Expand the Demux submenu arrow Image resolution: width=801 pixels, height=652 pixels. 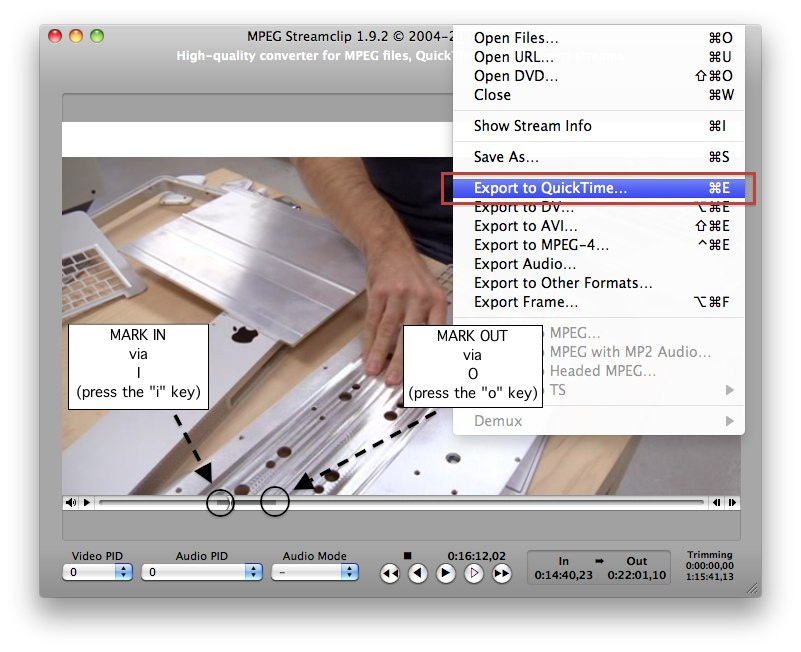[x=730, y=421]
